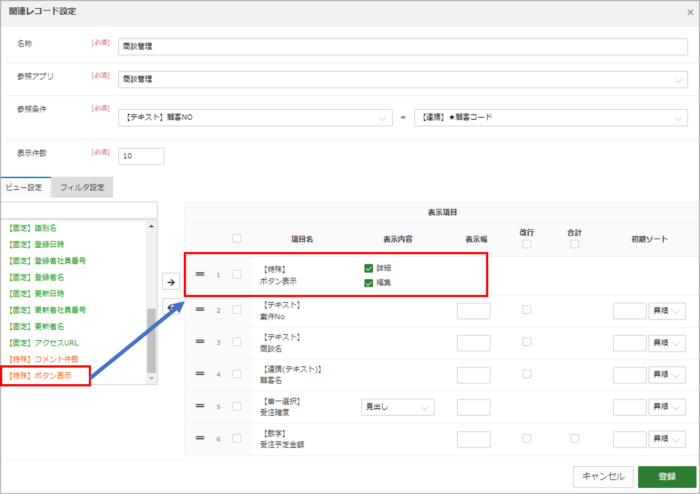Click the list scroll up arrow
This screenshot has height=494, width=700.
(x=151, y=226)
